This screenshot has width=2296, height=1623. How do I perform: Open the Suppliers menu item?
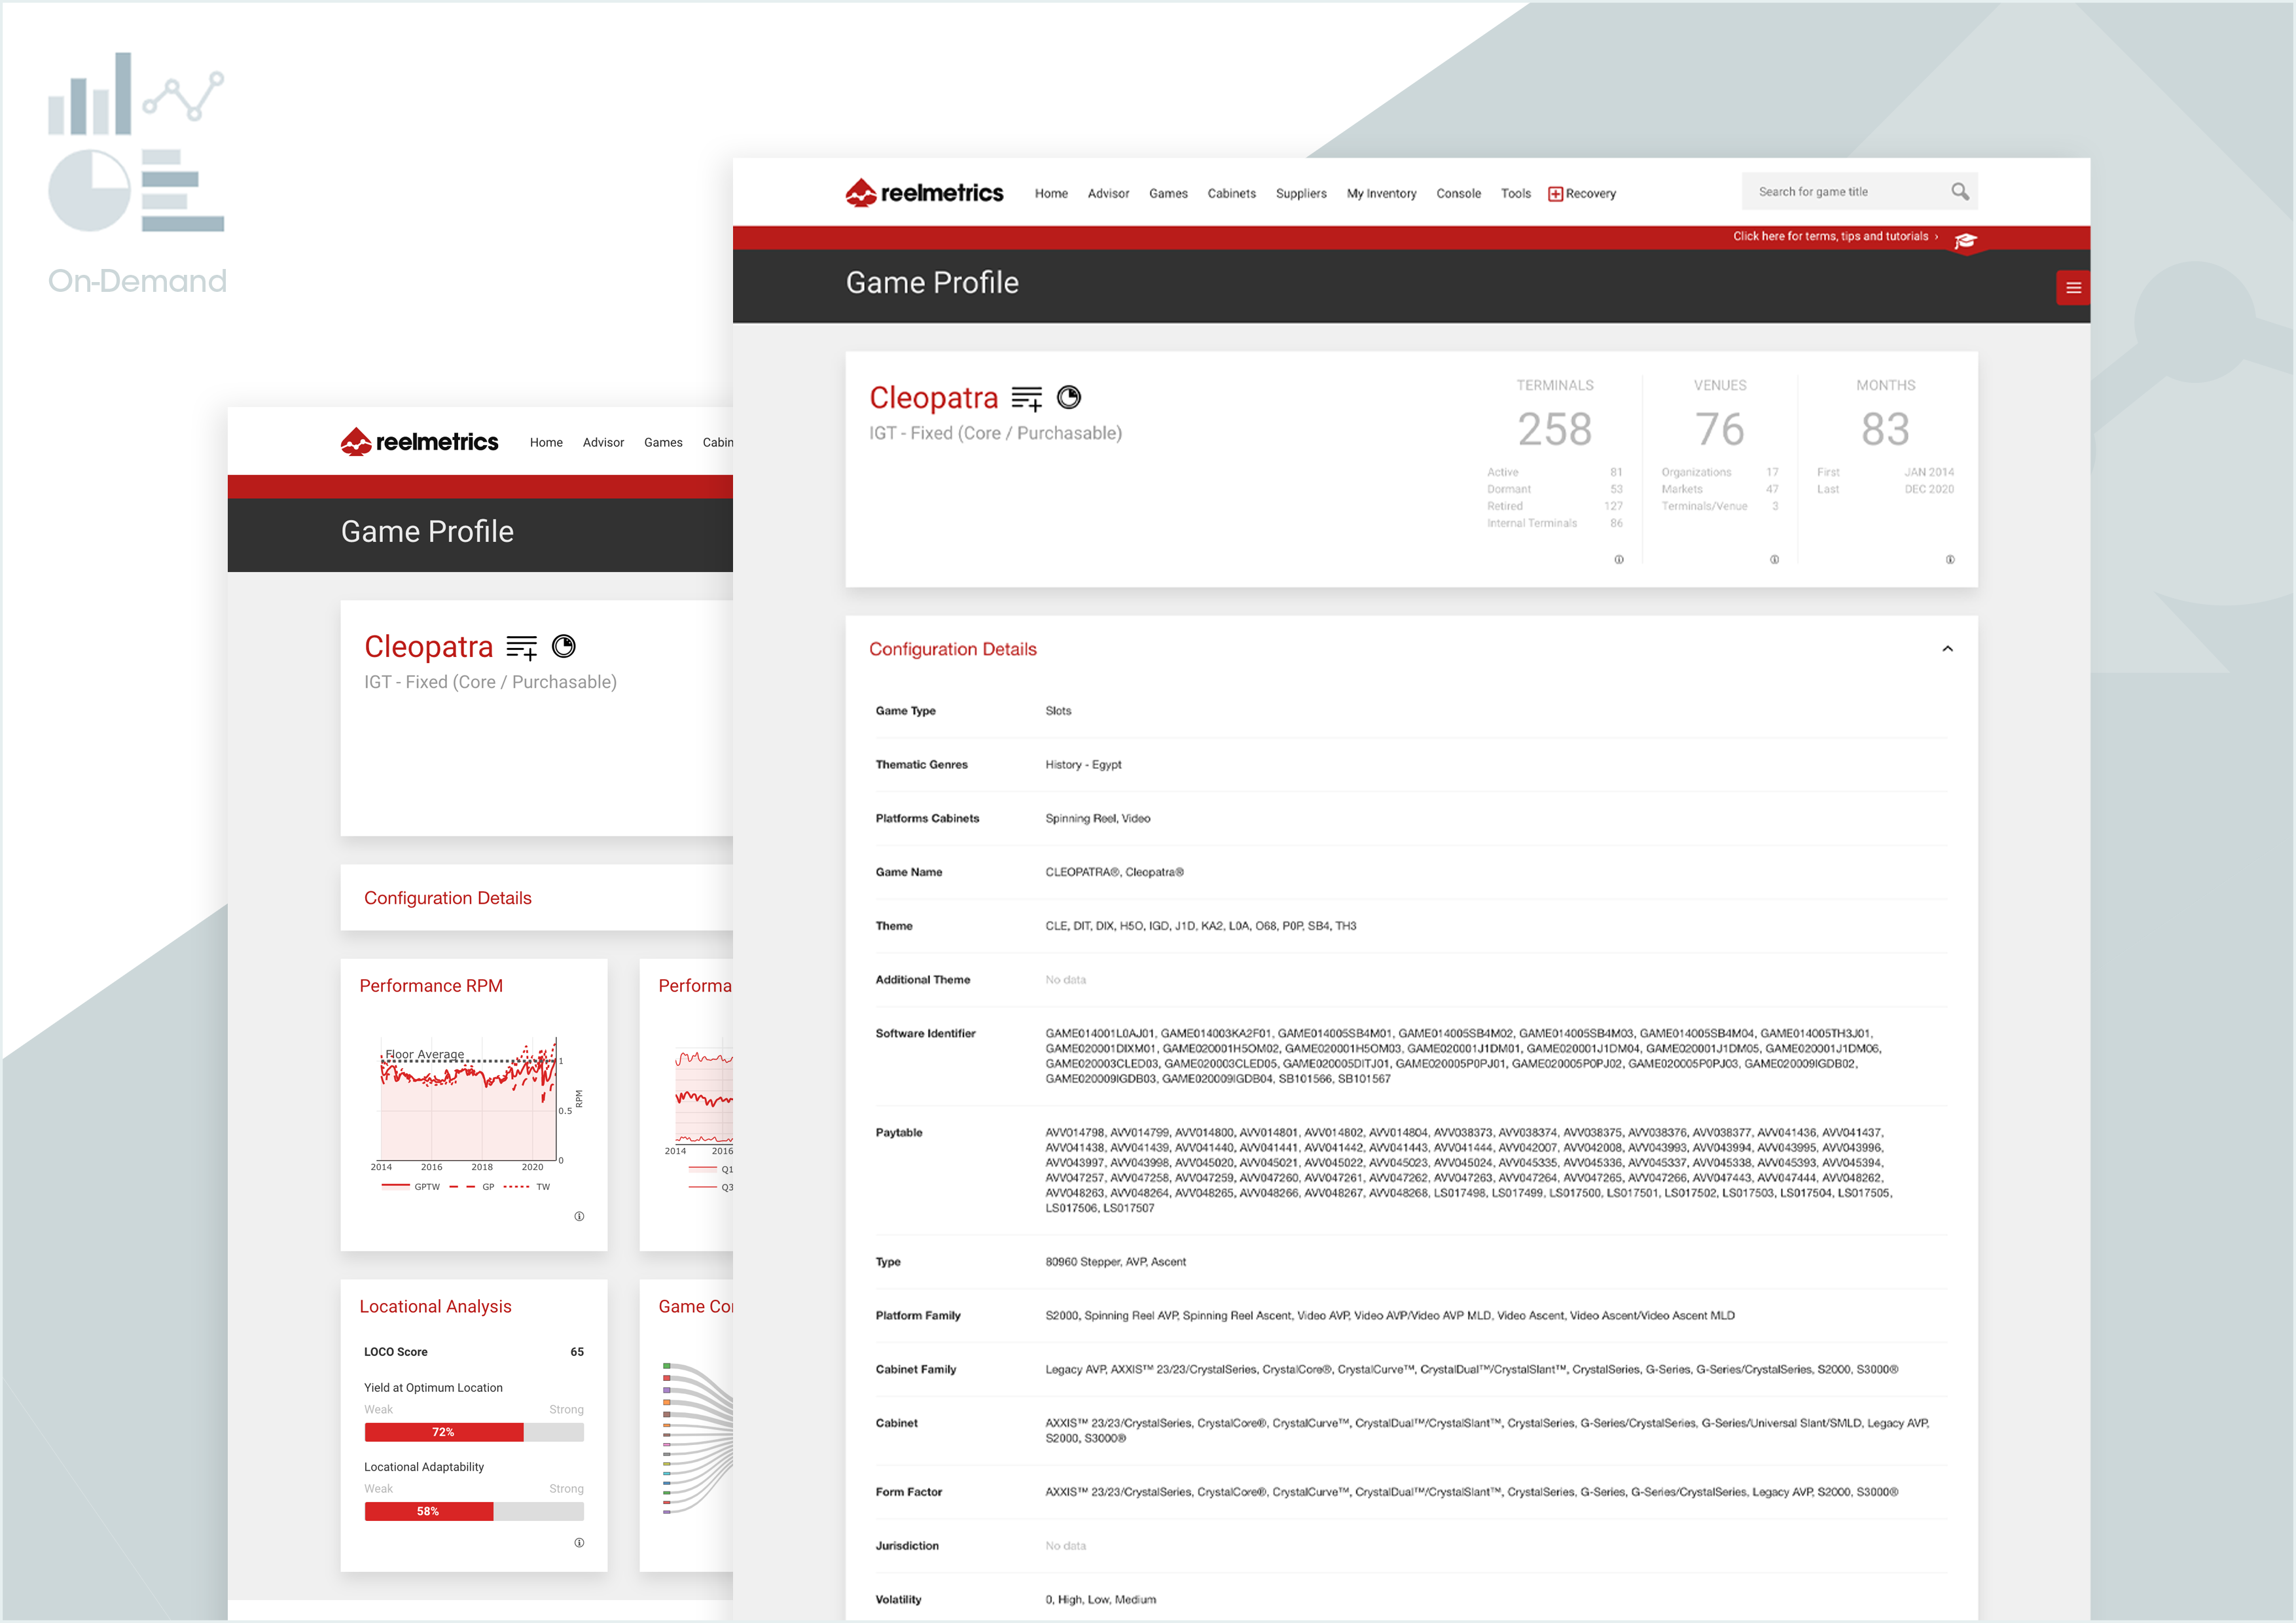(1301, 194)
